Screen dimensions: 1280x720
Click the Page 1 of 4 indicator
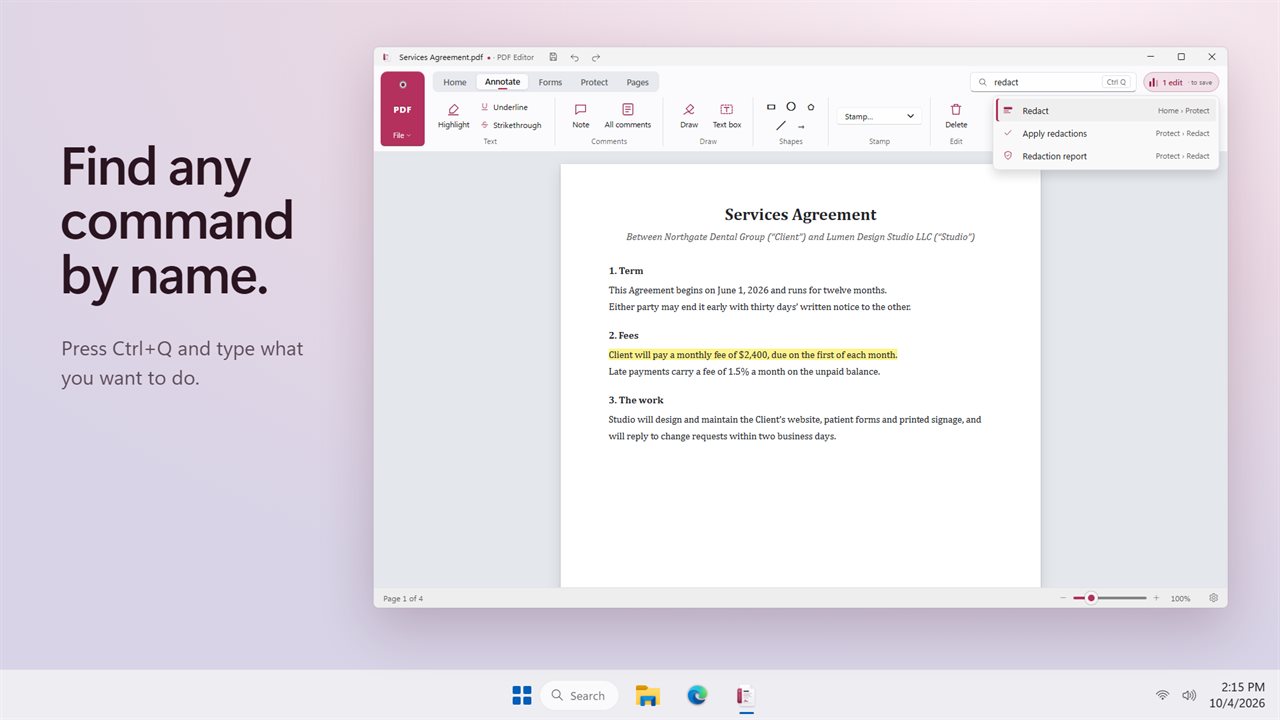pos(403,598)
